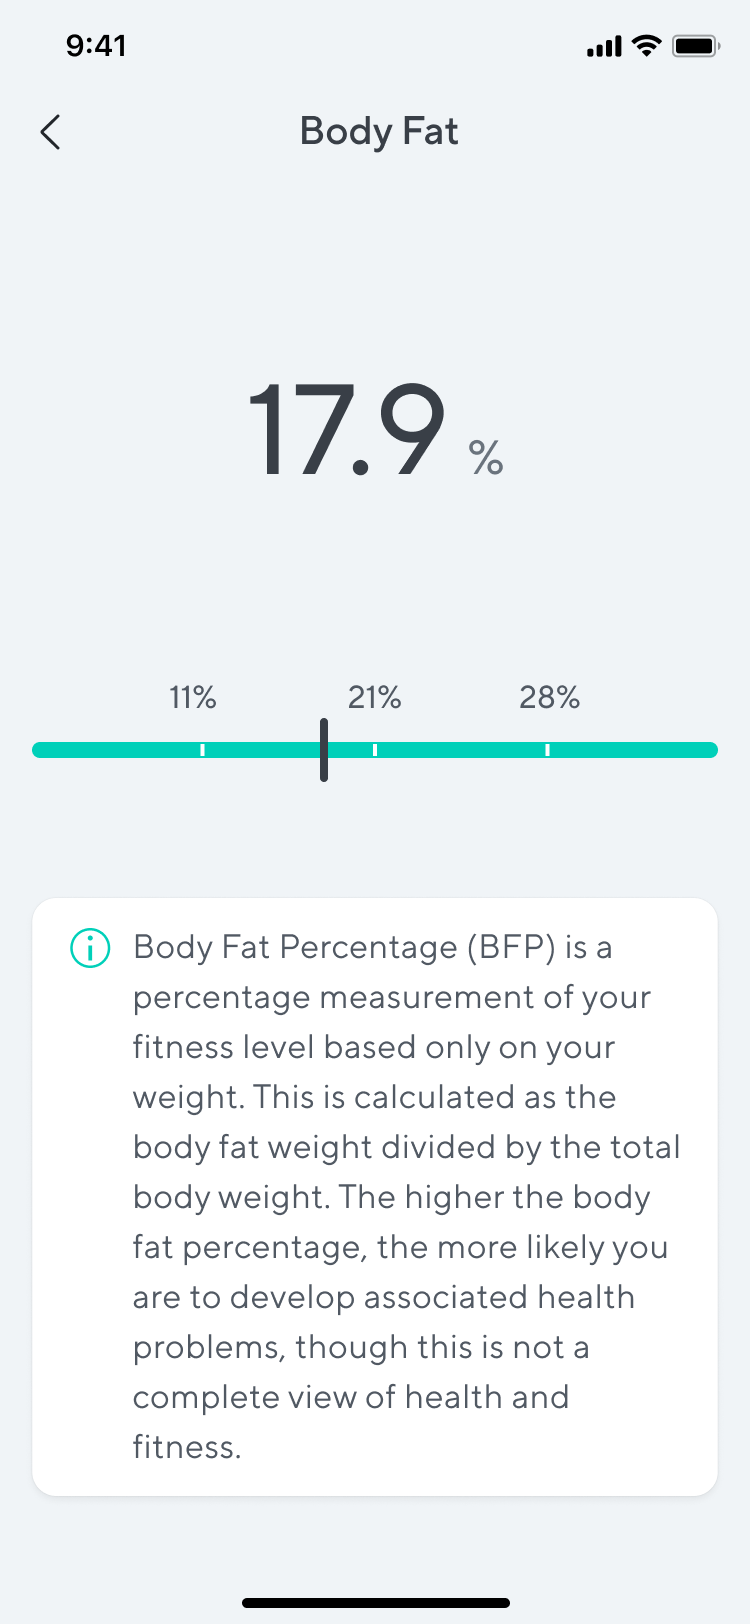Tap the back arrow icon
750x1624 pixels.
click(x=50, y=131)
